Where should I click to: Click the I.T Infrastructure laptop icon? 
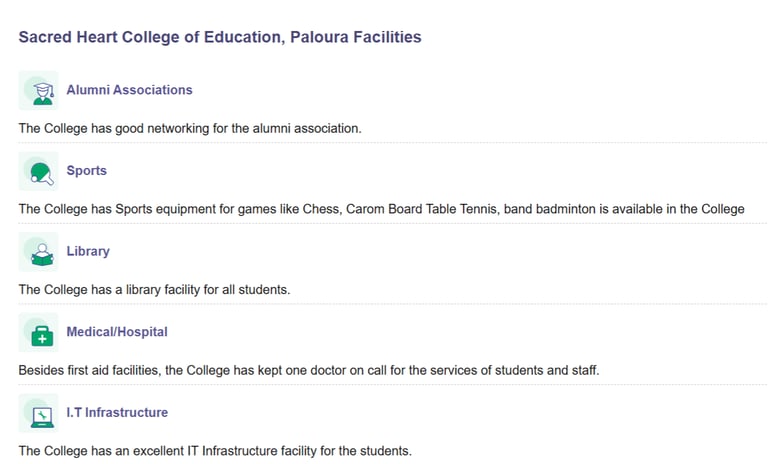(38, 413)
